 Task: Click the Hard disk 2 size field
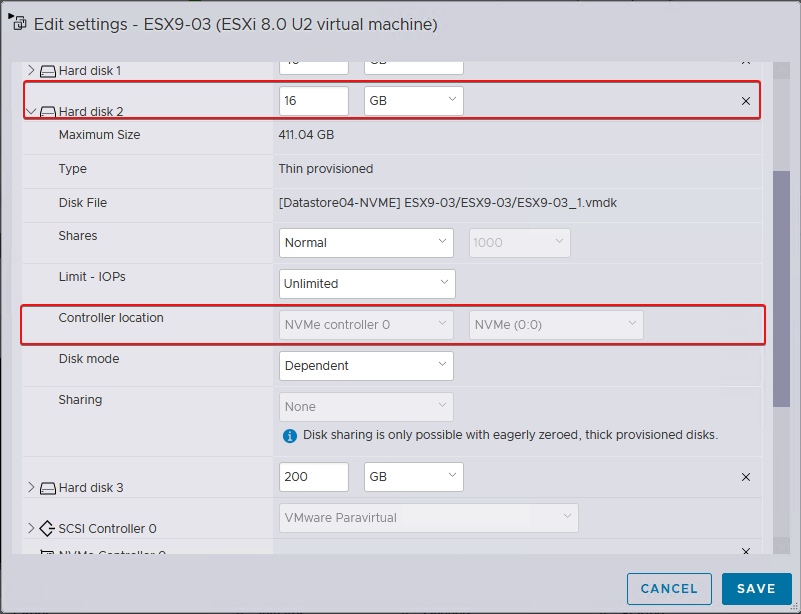point(313,101)
